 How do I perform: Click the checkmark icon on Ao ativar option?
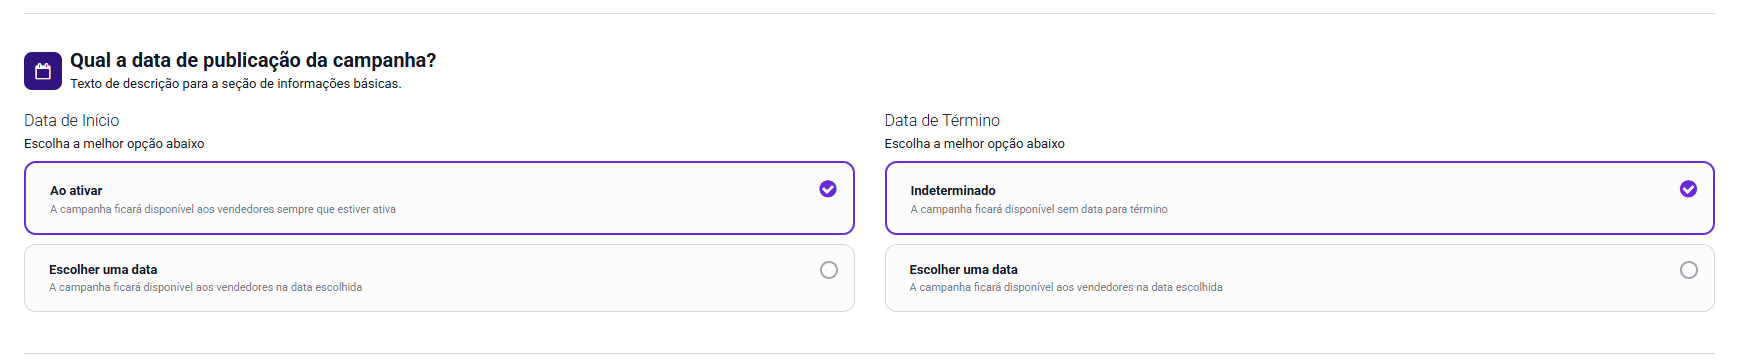(x=828, y=189)
